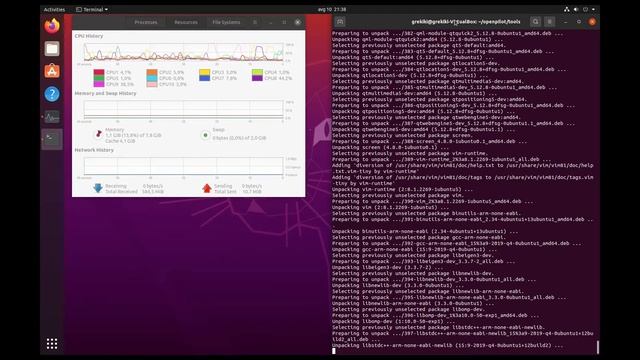Screen dimensions: 640x360
Task: Click the Terminal search icon
Action: click(536, 22)
